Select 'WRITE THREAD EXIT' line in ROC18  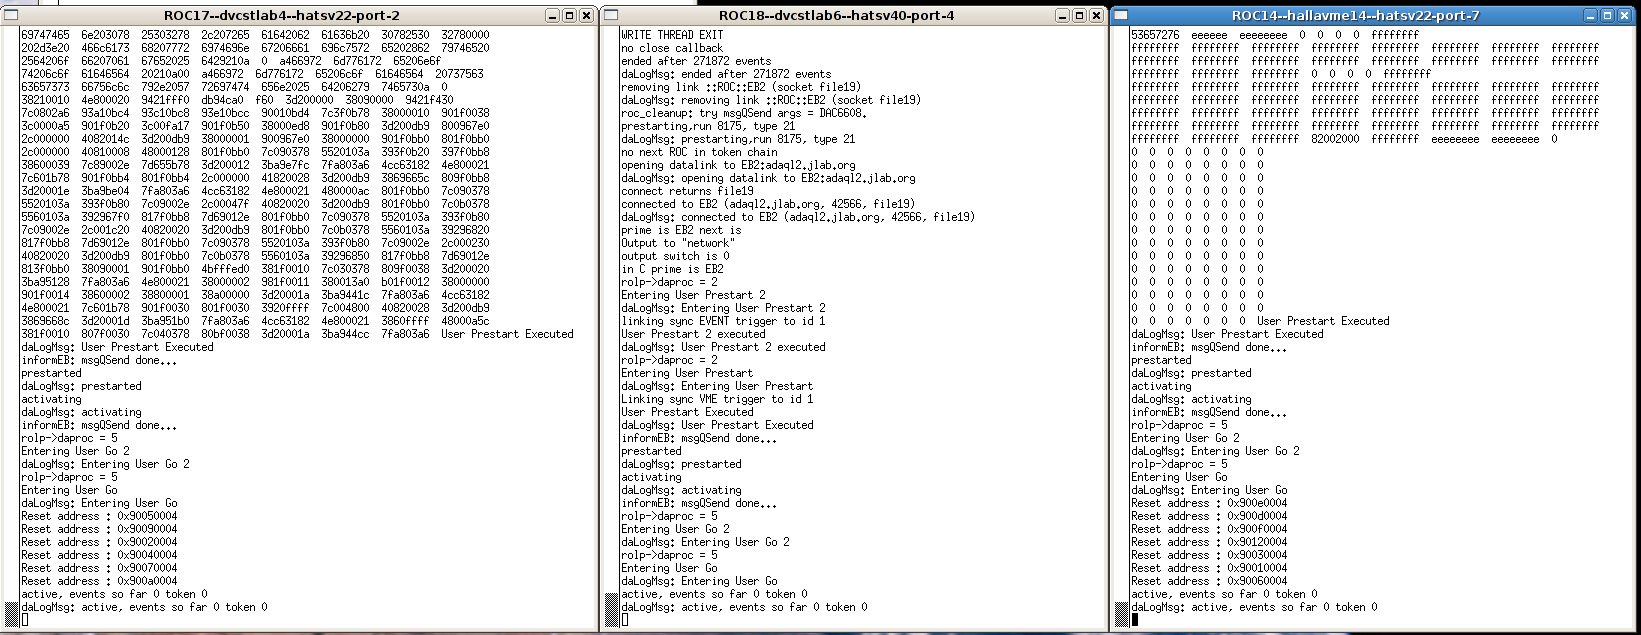[x=672, y=35]
